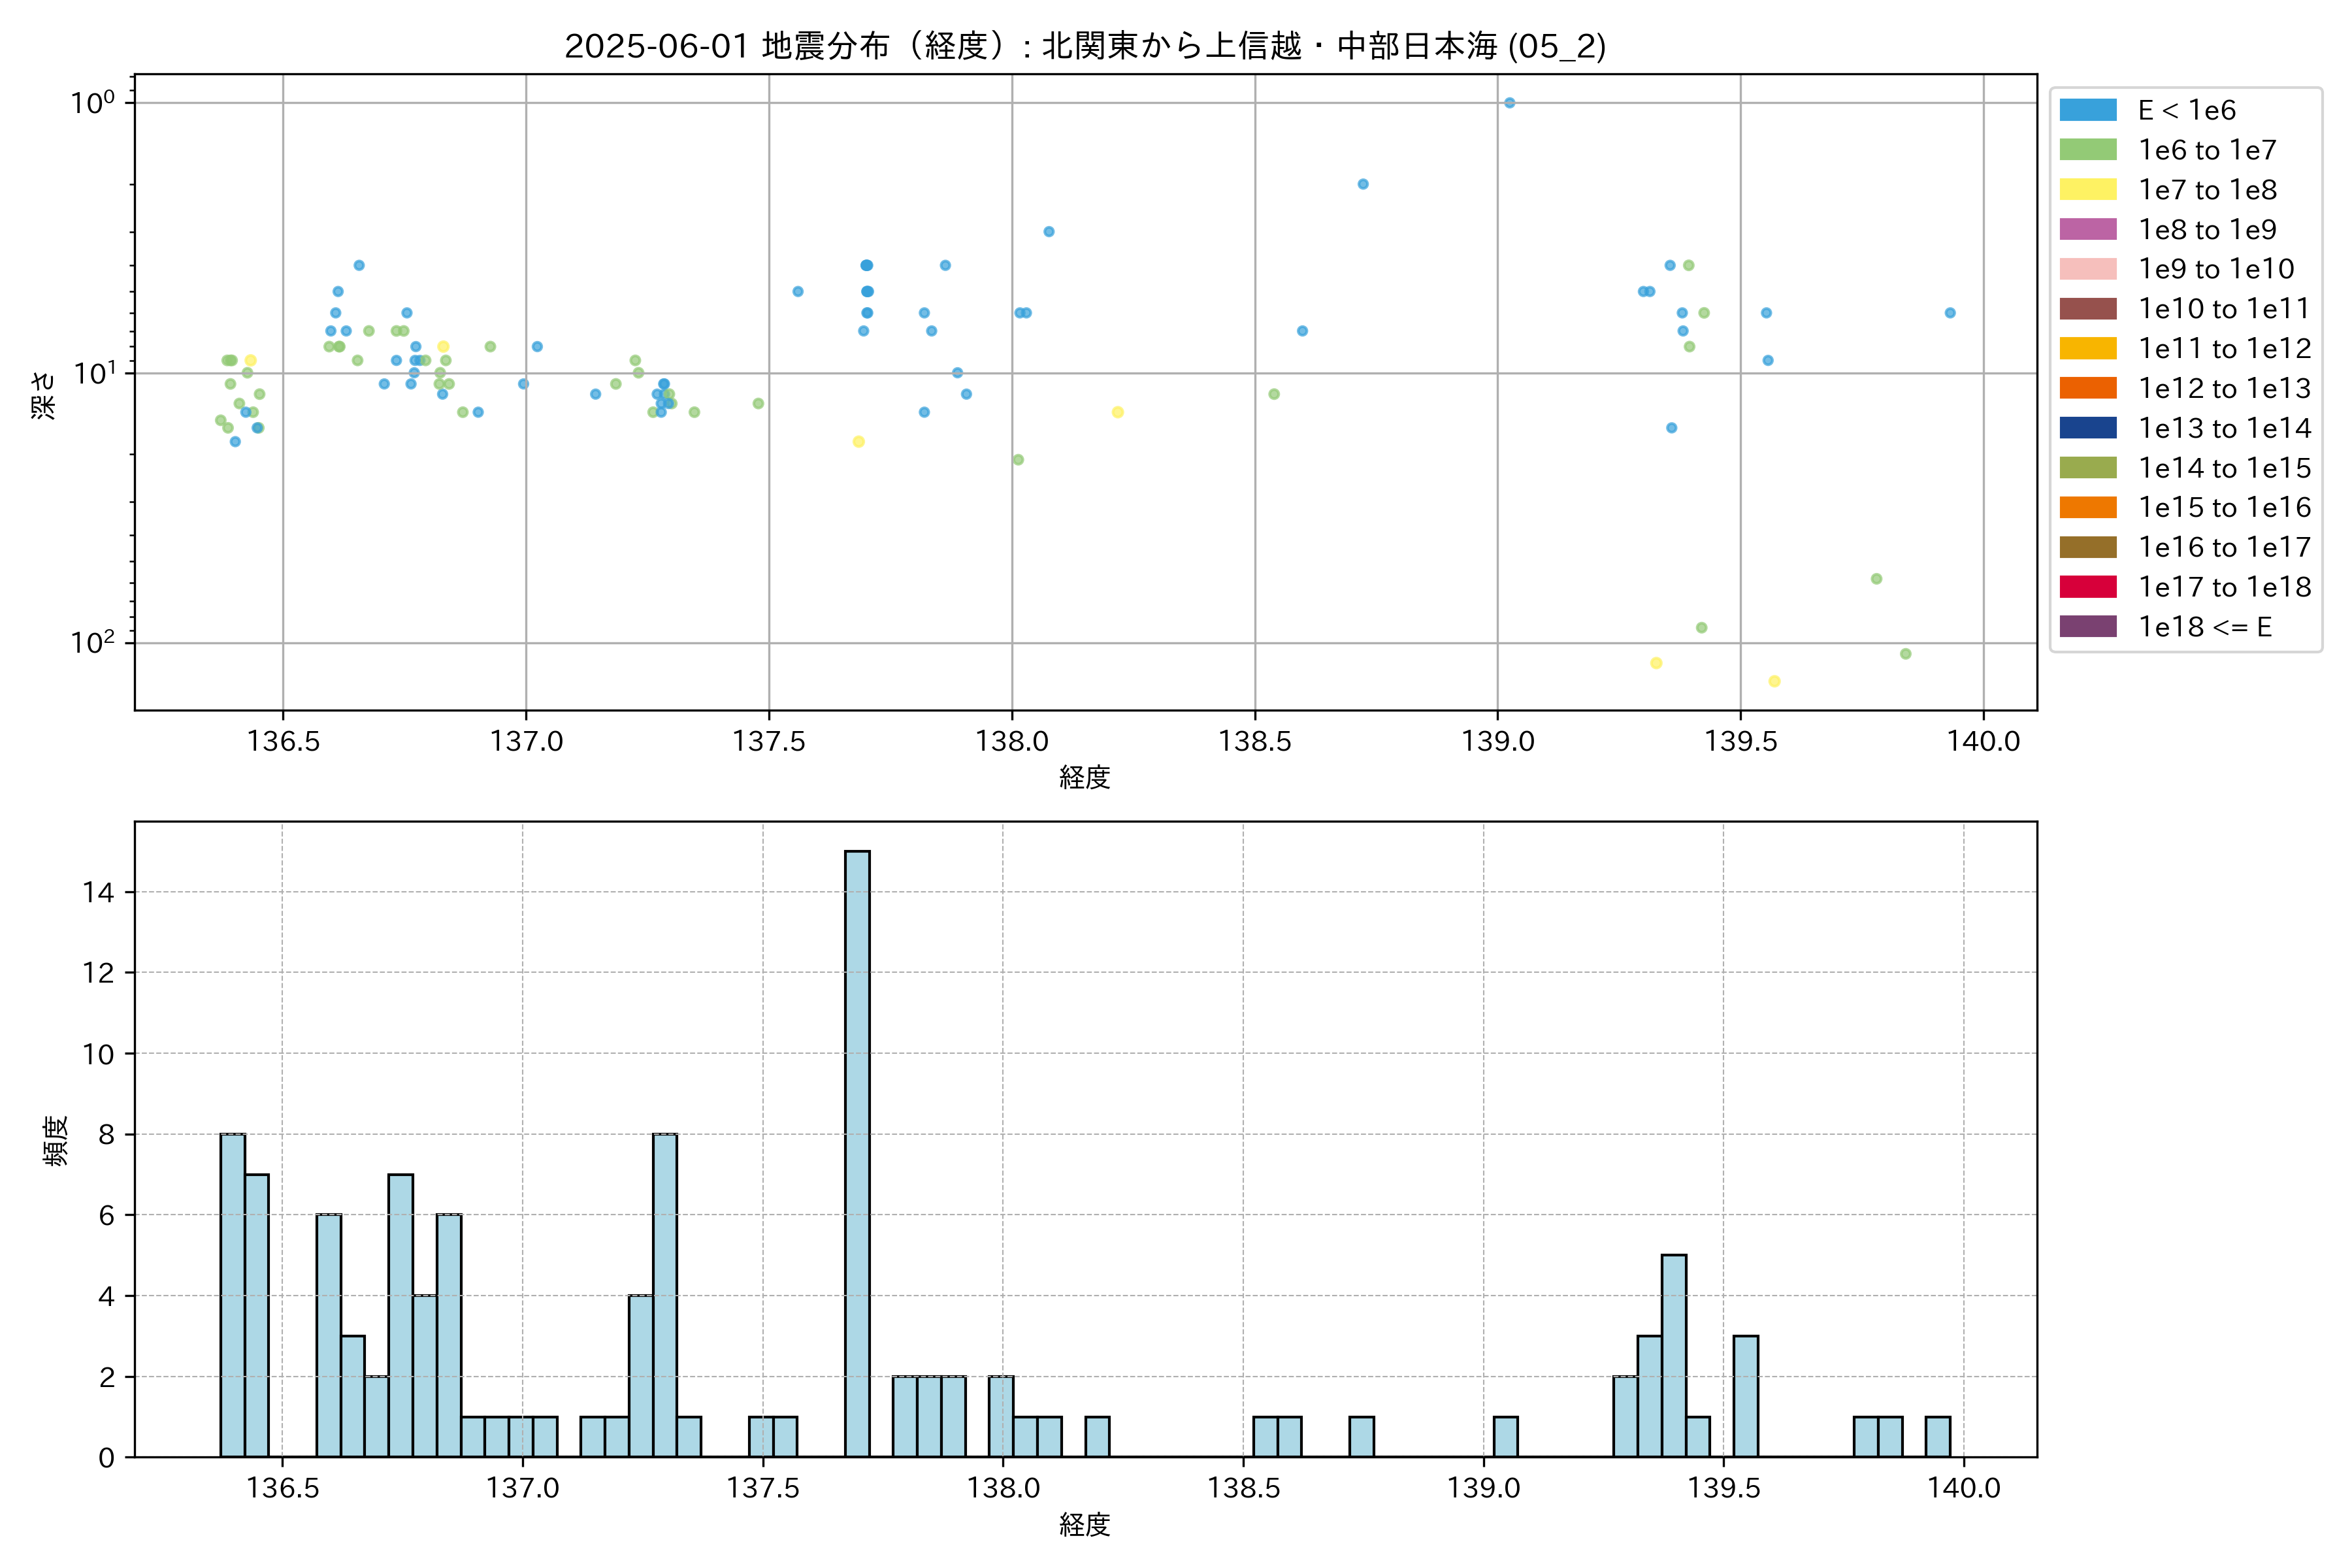
Task: Click the green 1e6 to 1e7 swatch
Action: click(x=2088, y=150)
